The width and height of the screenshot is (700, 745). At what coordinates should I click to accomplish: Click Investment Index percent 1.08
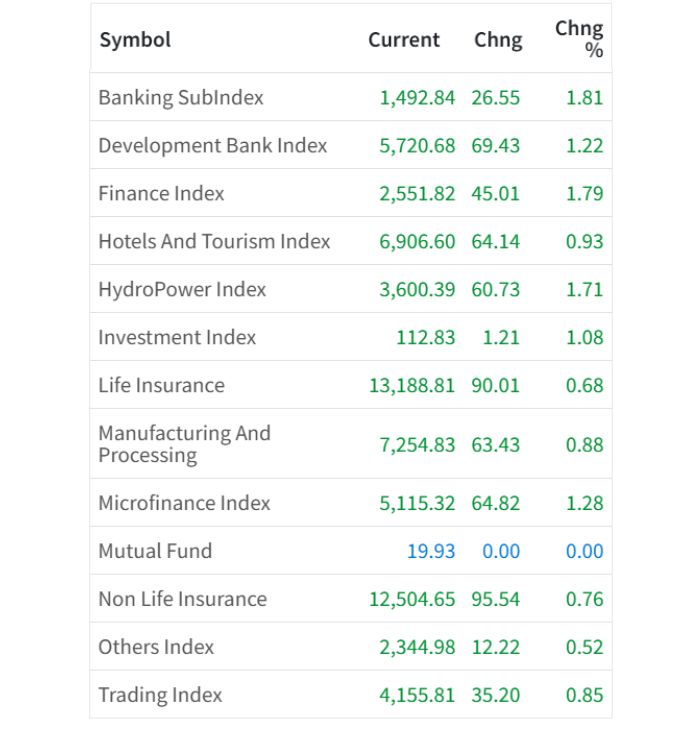click(585, 338)
